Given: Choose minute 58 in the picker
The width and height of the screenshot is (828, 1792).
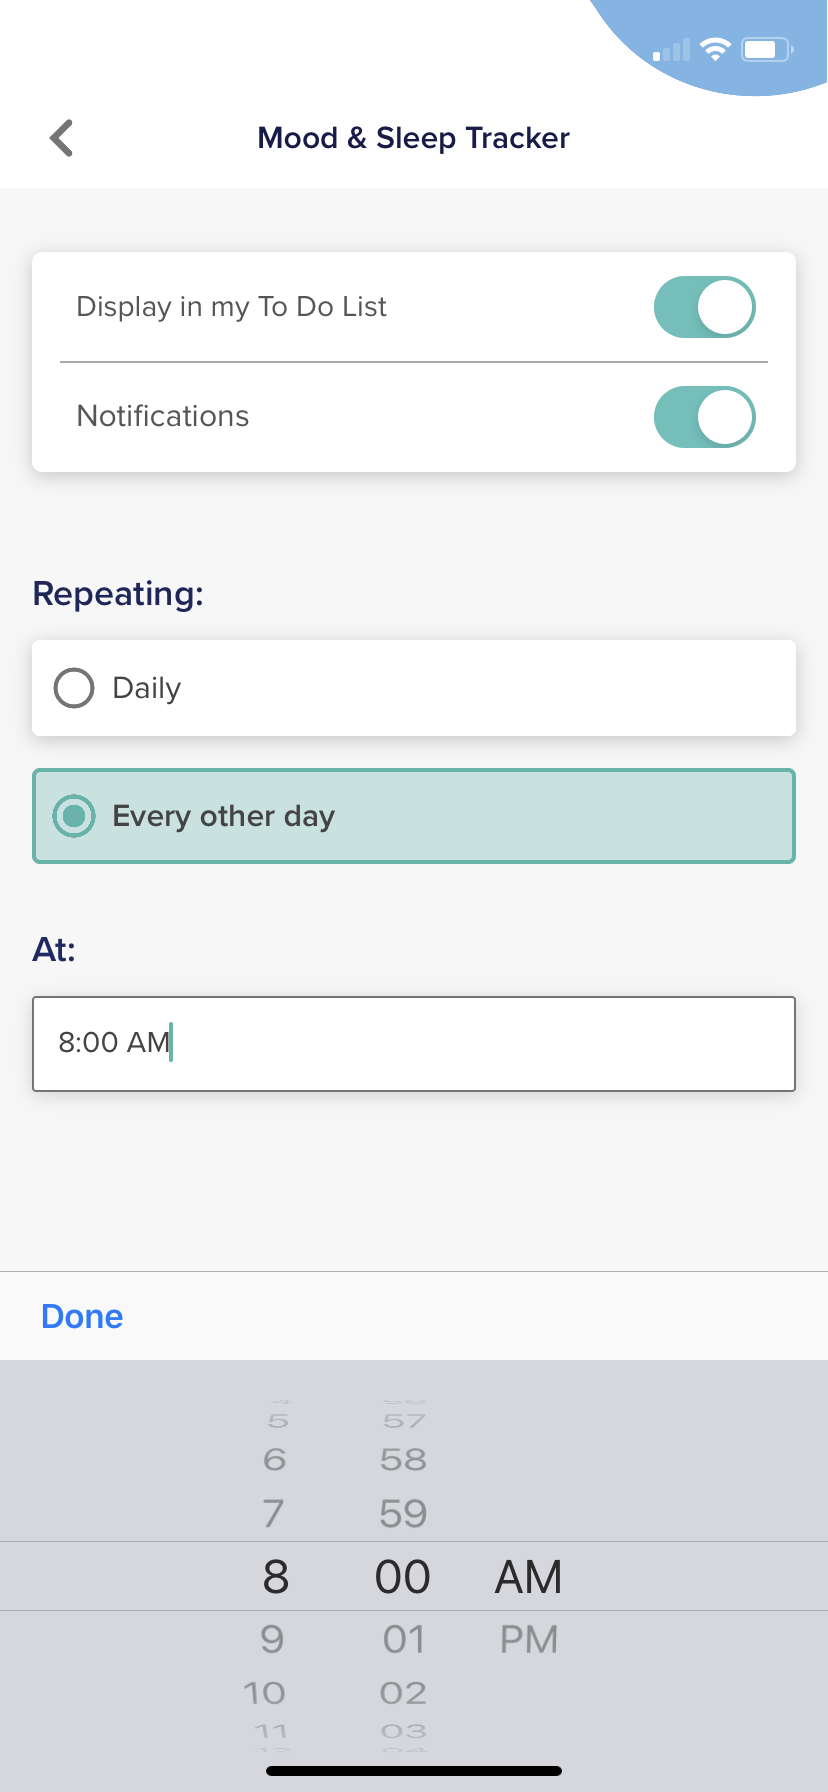Looking at the screenshot, I should point(403,1460).
